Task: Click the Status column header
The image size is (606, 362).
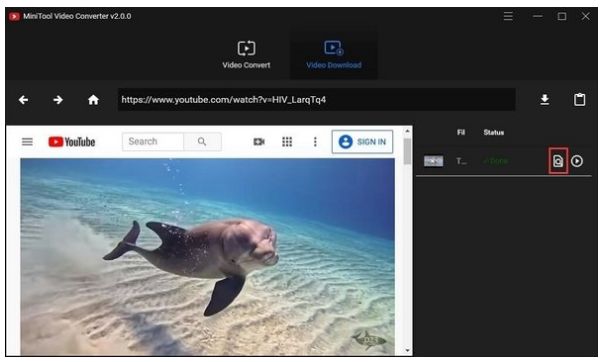Action: tap(494, 133)
